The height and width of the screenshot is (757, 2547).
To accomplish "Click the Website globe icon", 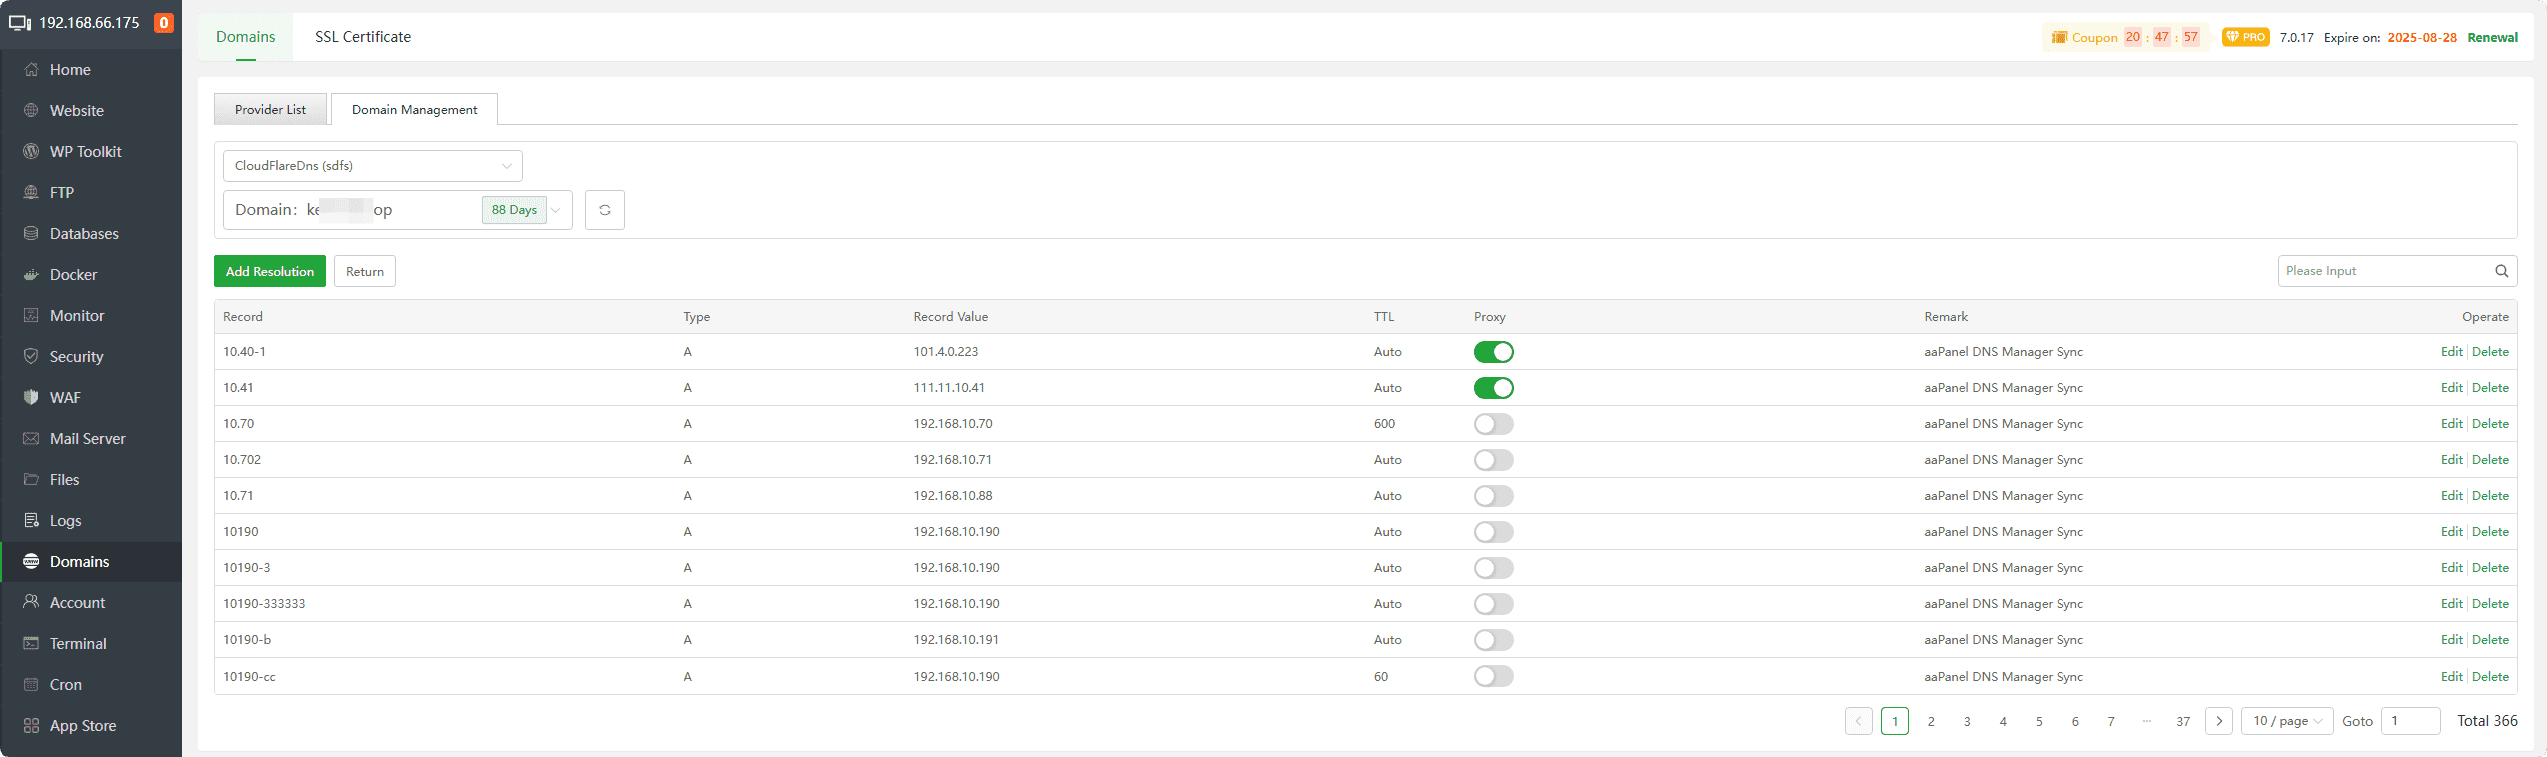I will (31, 110).
